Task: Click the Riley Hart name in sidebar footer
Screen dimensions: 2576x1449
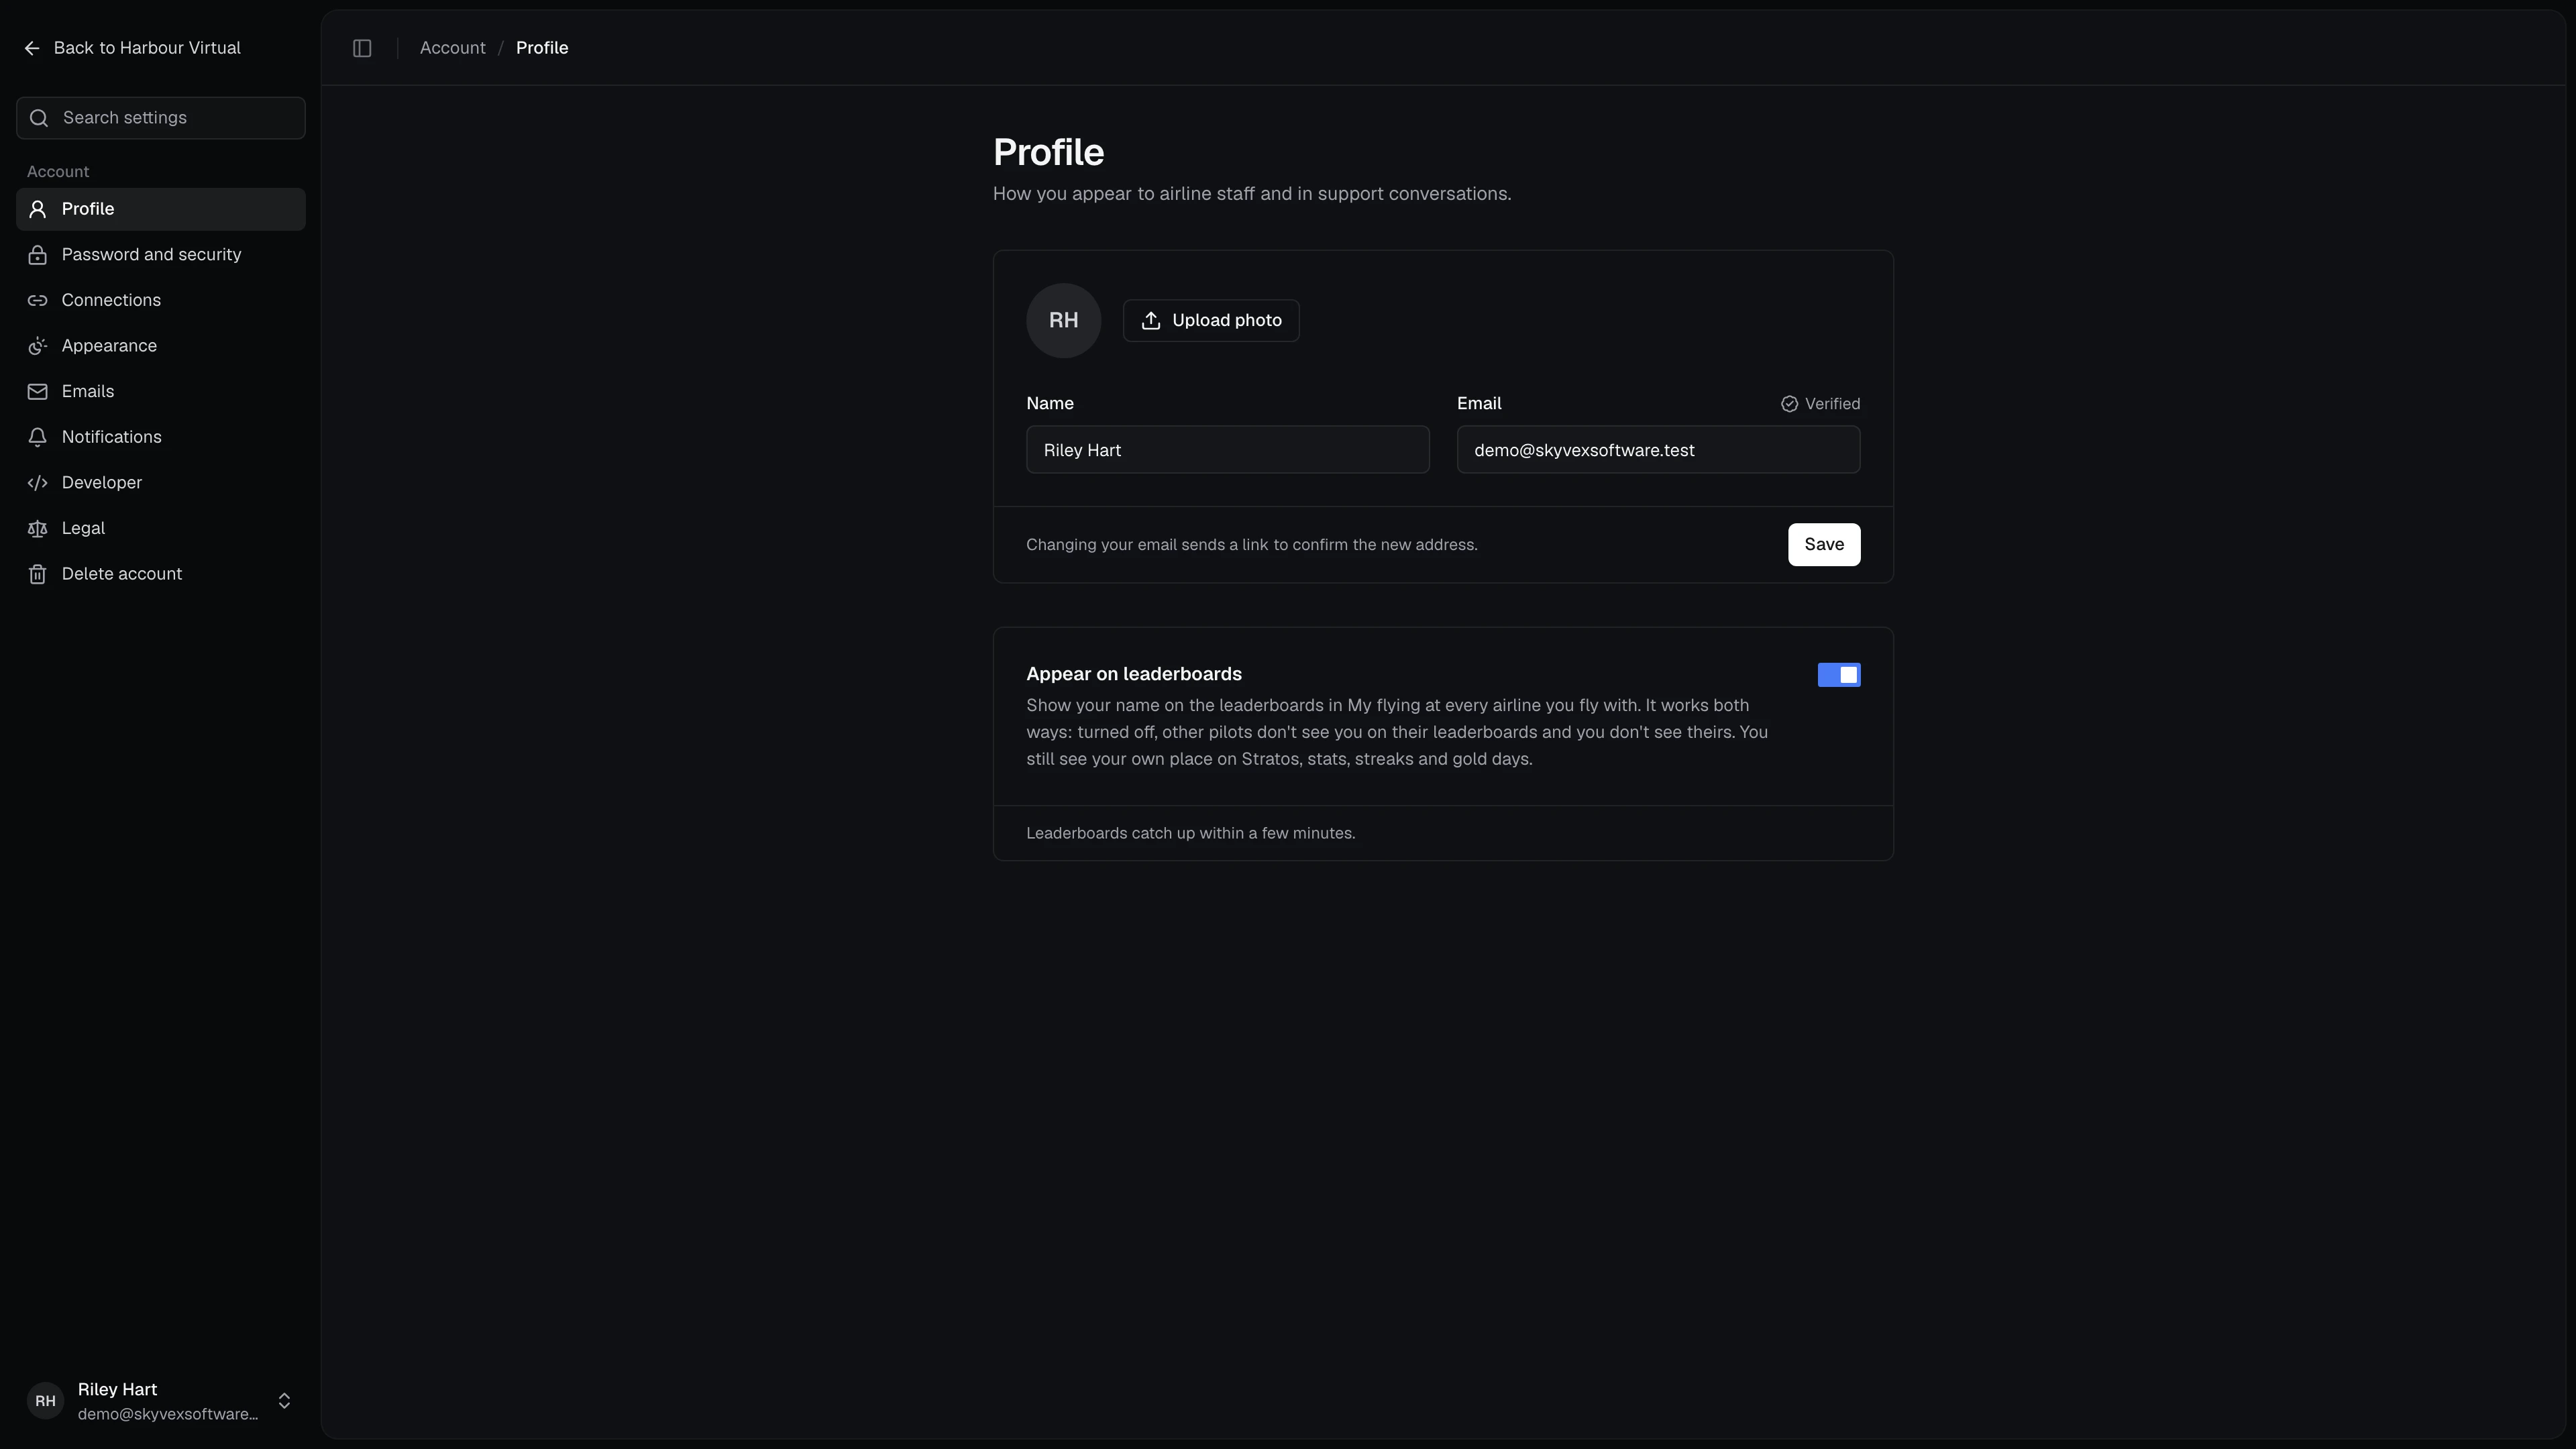Action: tap(117, 1389)
